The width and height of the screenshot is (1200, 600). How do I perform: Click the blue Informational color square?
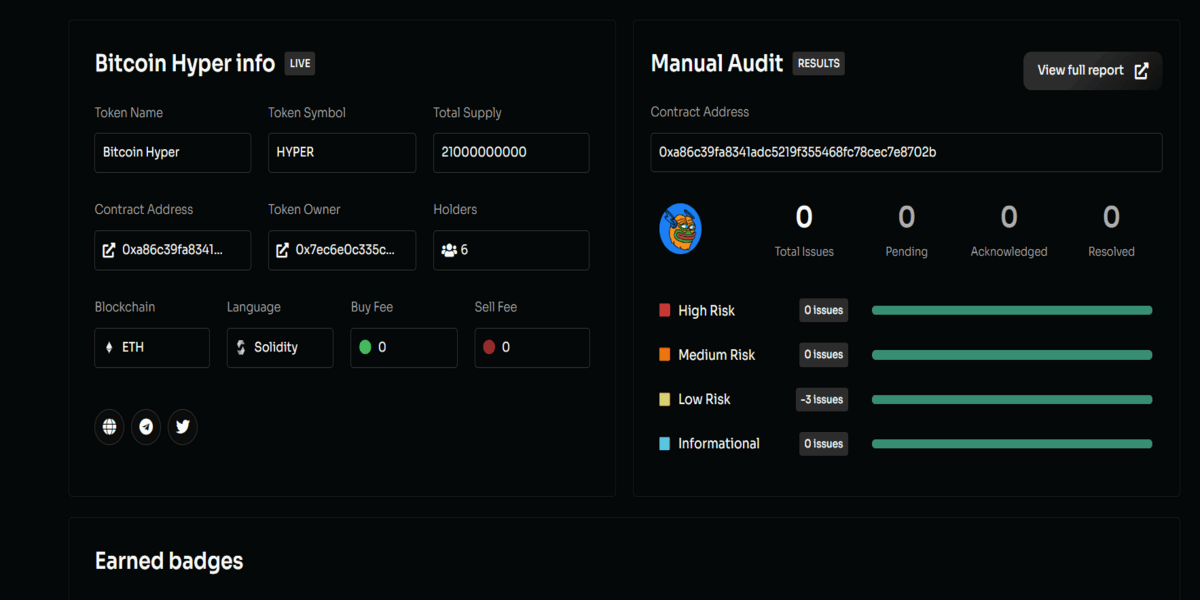click(x=665, y=443)
